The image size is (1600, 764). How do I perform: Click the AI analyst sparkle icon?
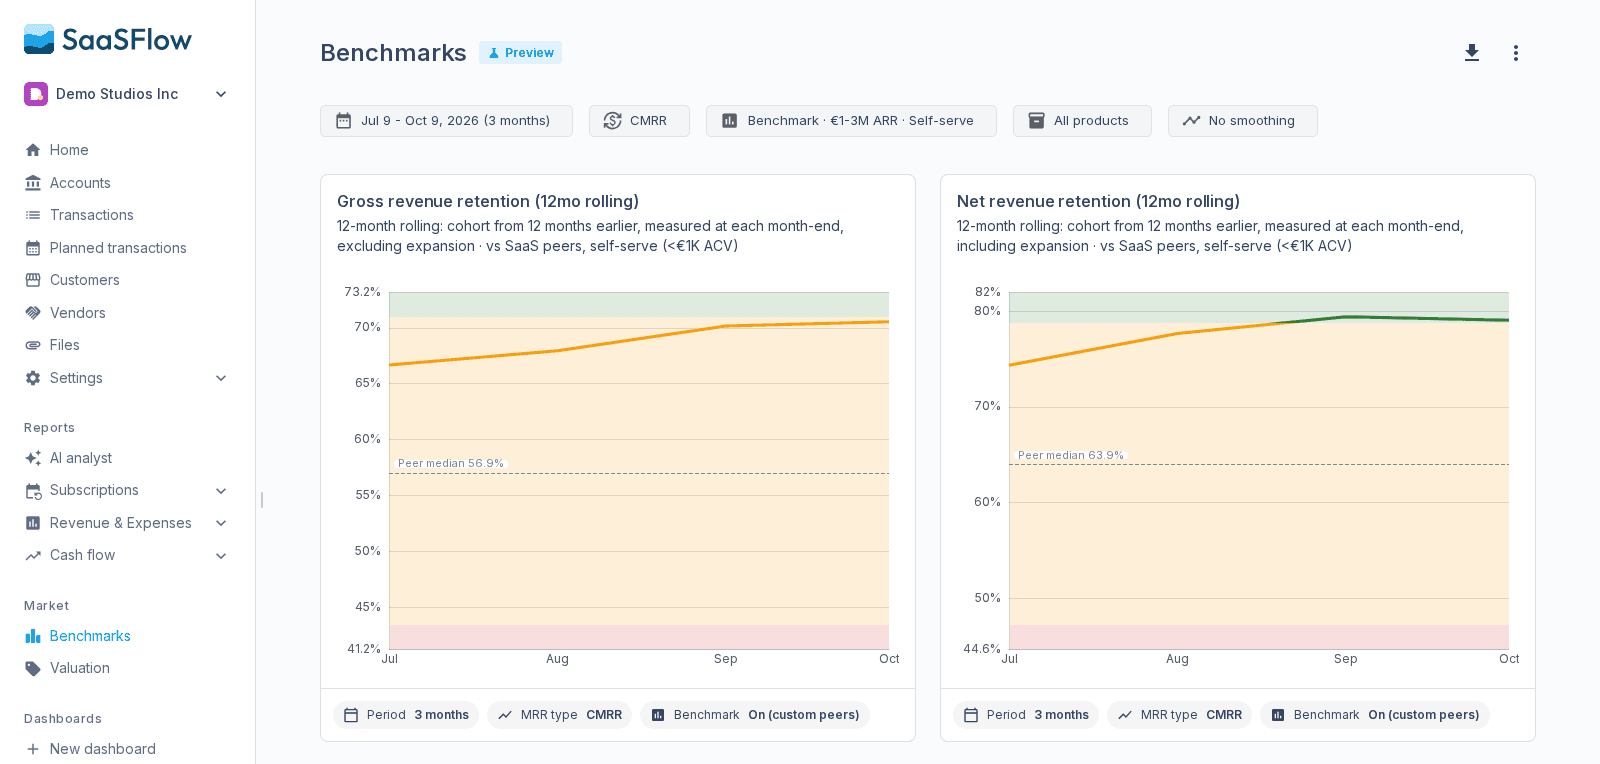(33, 458)
